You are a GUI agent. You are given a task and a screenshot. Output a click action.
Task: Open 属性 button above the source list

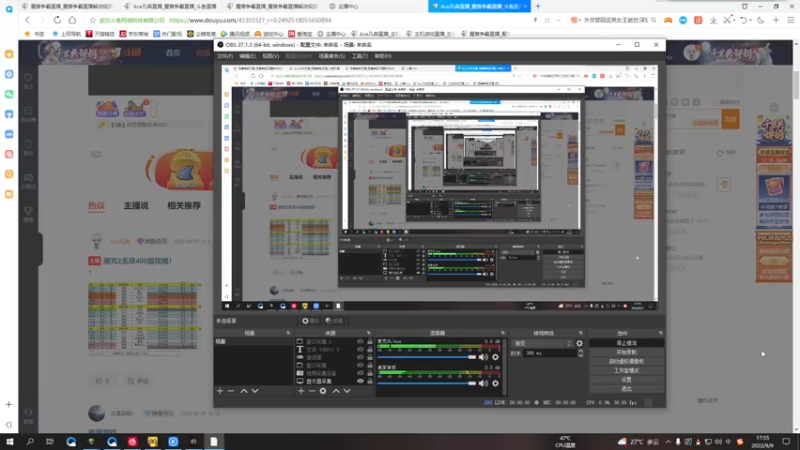coord(310,321)
